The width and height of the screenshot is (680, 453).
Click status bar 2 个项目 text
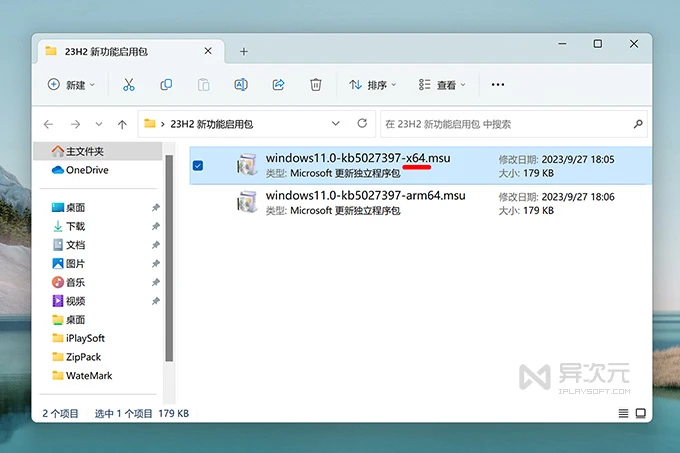pos(60,414)
